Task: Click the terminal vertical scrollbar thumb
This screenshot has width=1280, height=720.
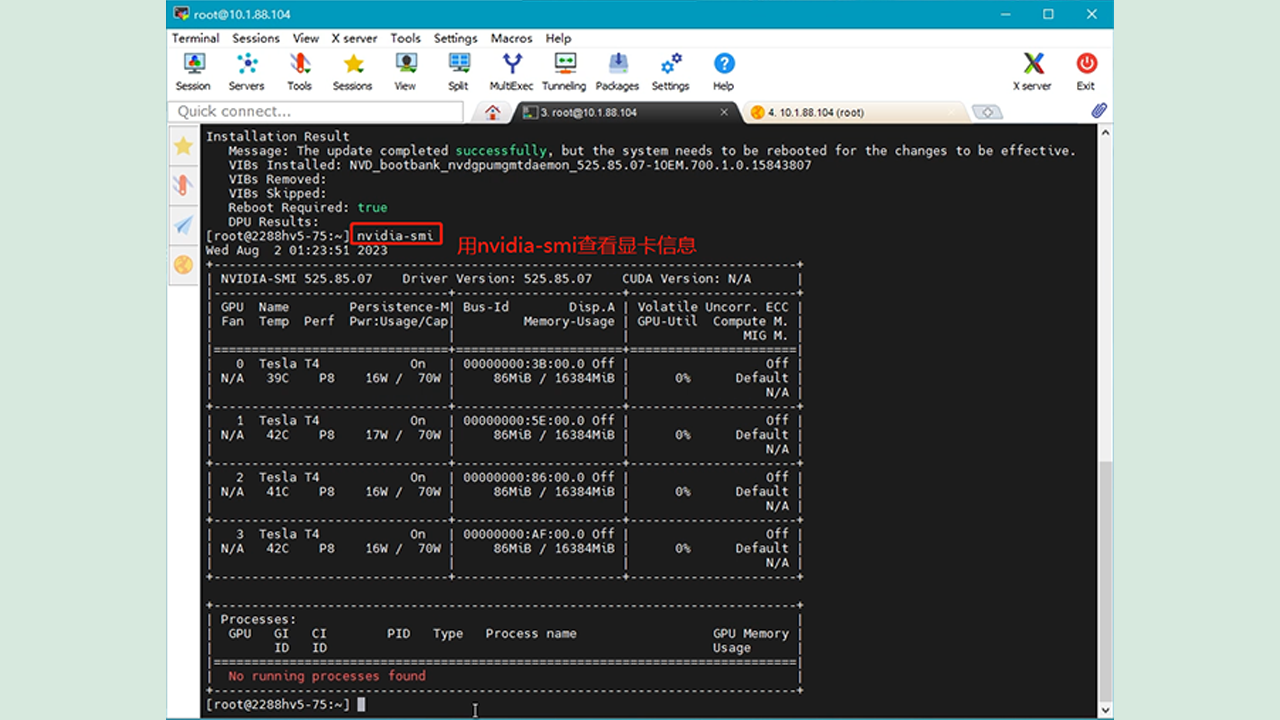Action: click(1105, 580)
